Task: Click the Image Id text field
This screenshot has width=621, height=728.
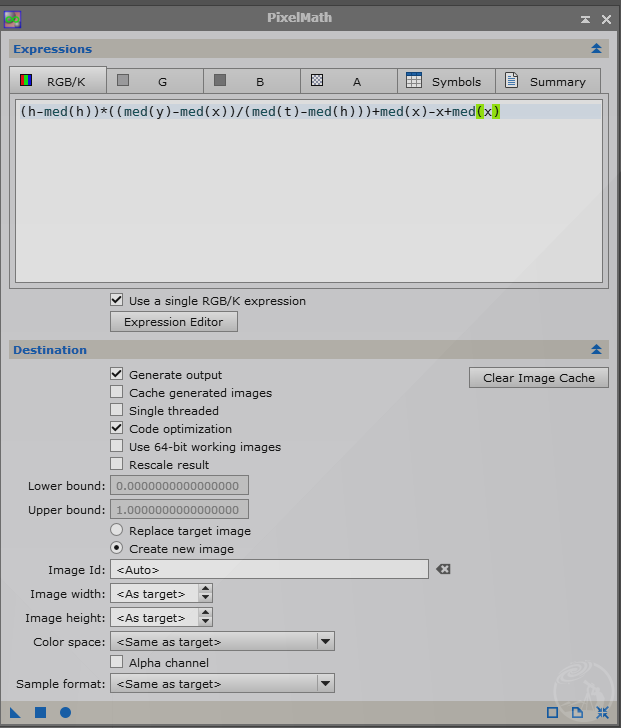Action: 269,569
